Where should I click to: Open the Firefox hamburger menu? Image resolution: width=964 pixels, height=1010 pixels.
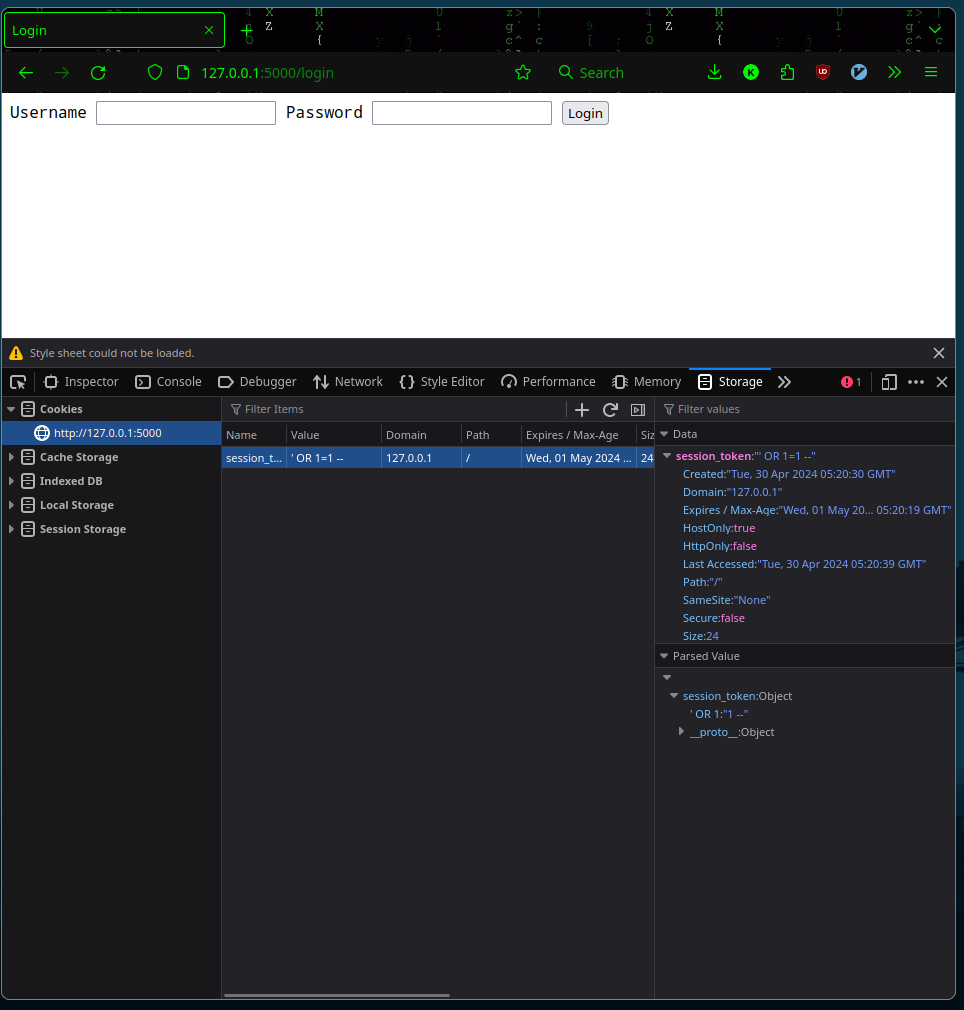click(x=931, y=72)
